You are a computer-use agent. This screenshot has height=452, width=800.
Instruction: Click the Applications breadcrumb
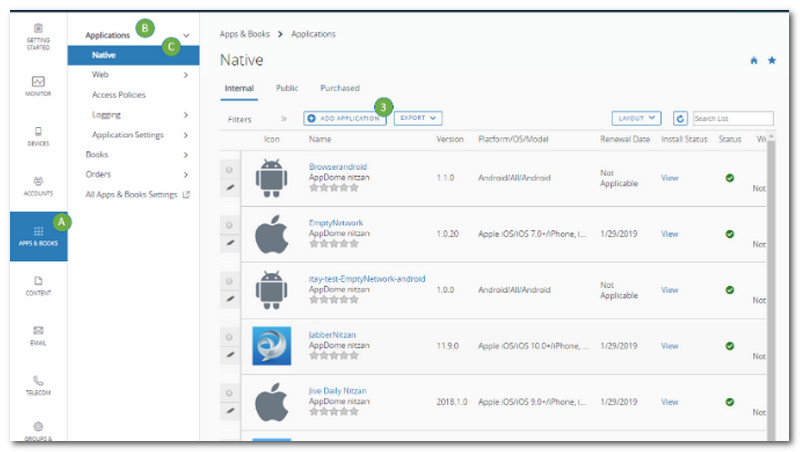tap(313, 34)
